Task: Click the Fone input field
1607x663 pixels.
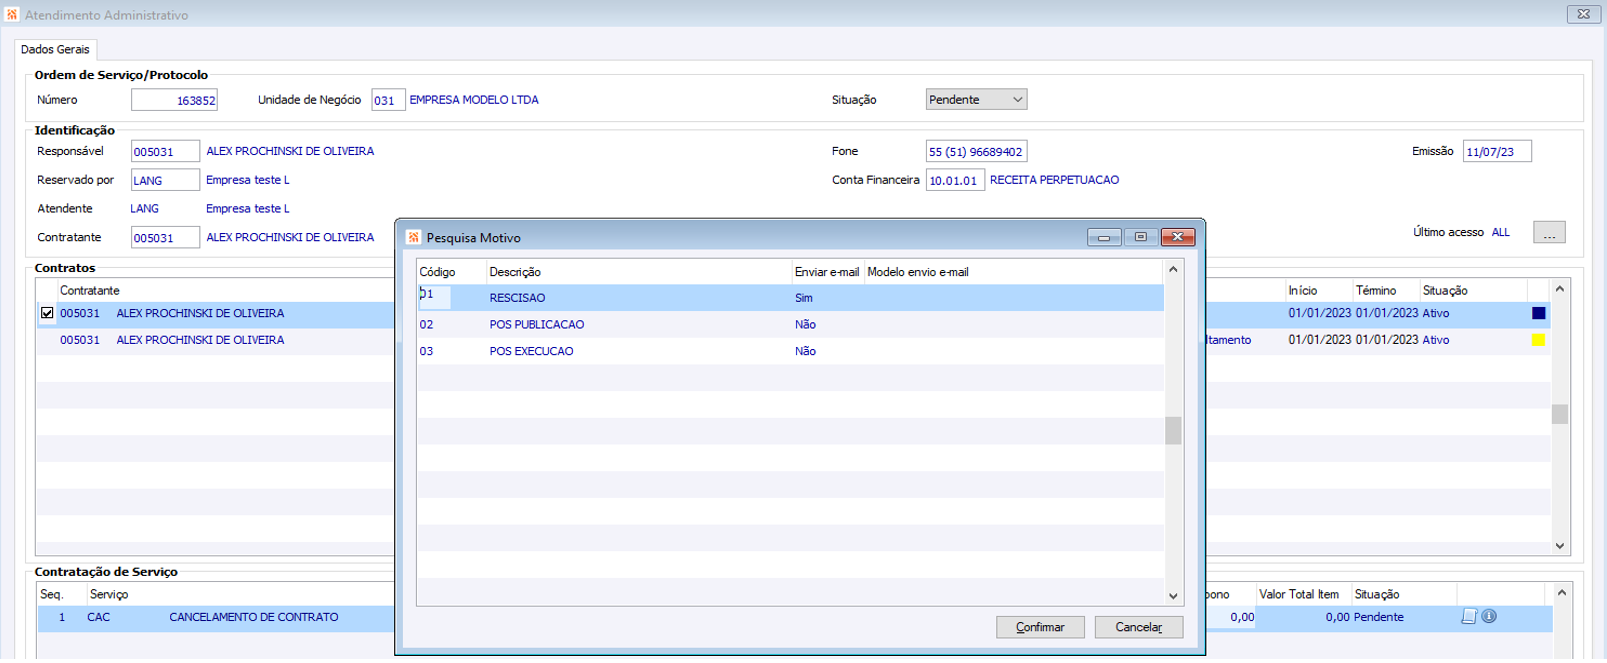Action: pos(976,152)
